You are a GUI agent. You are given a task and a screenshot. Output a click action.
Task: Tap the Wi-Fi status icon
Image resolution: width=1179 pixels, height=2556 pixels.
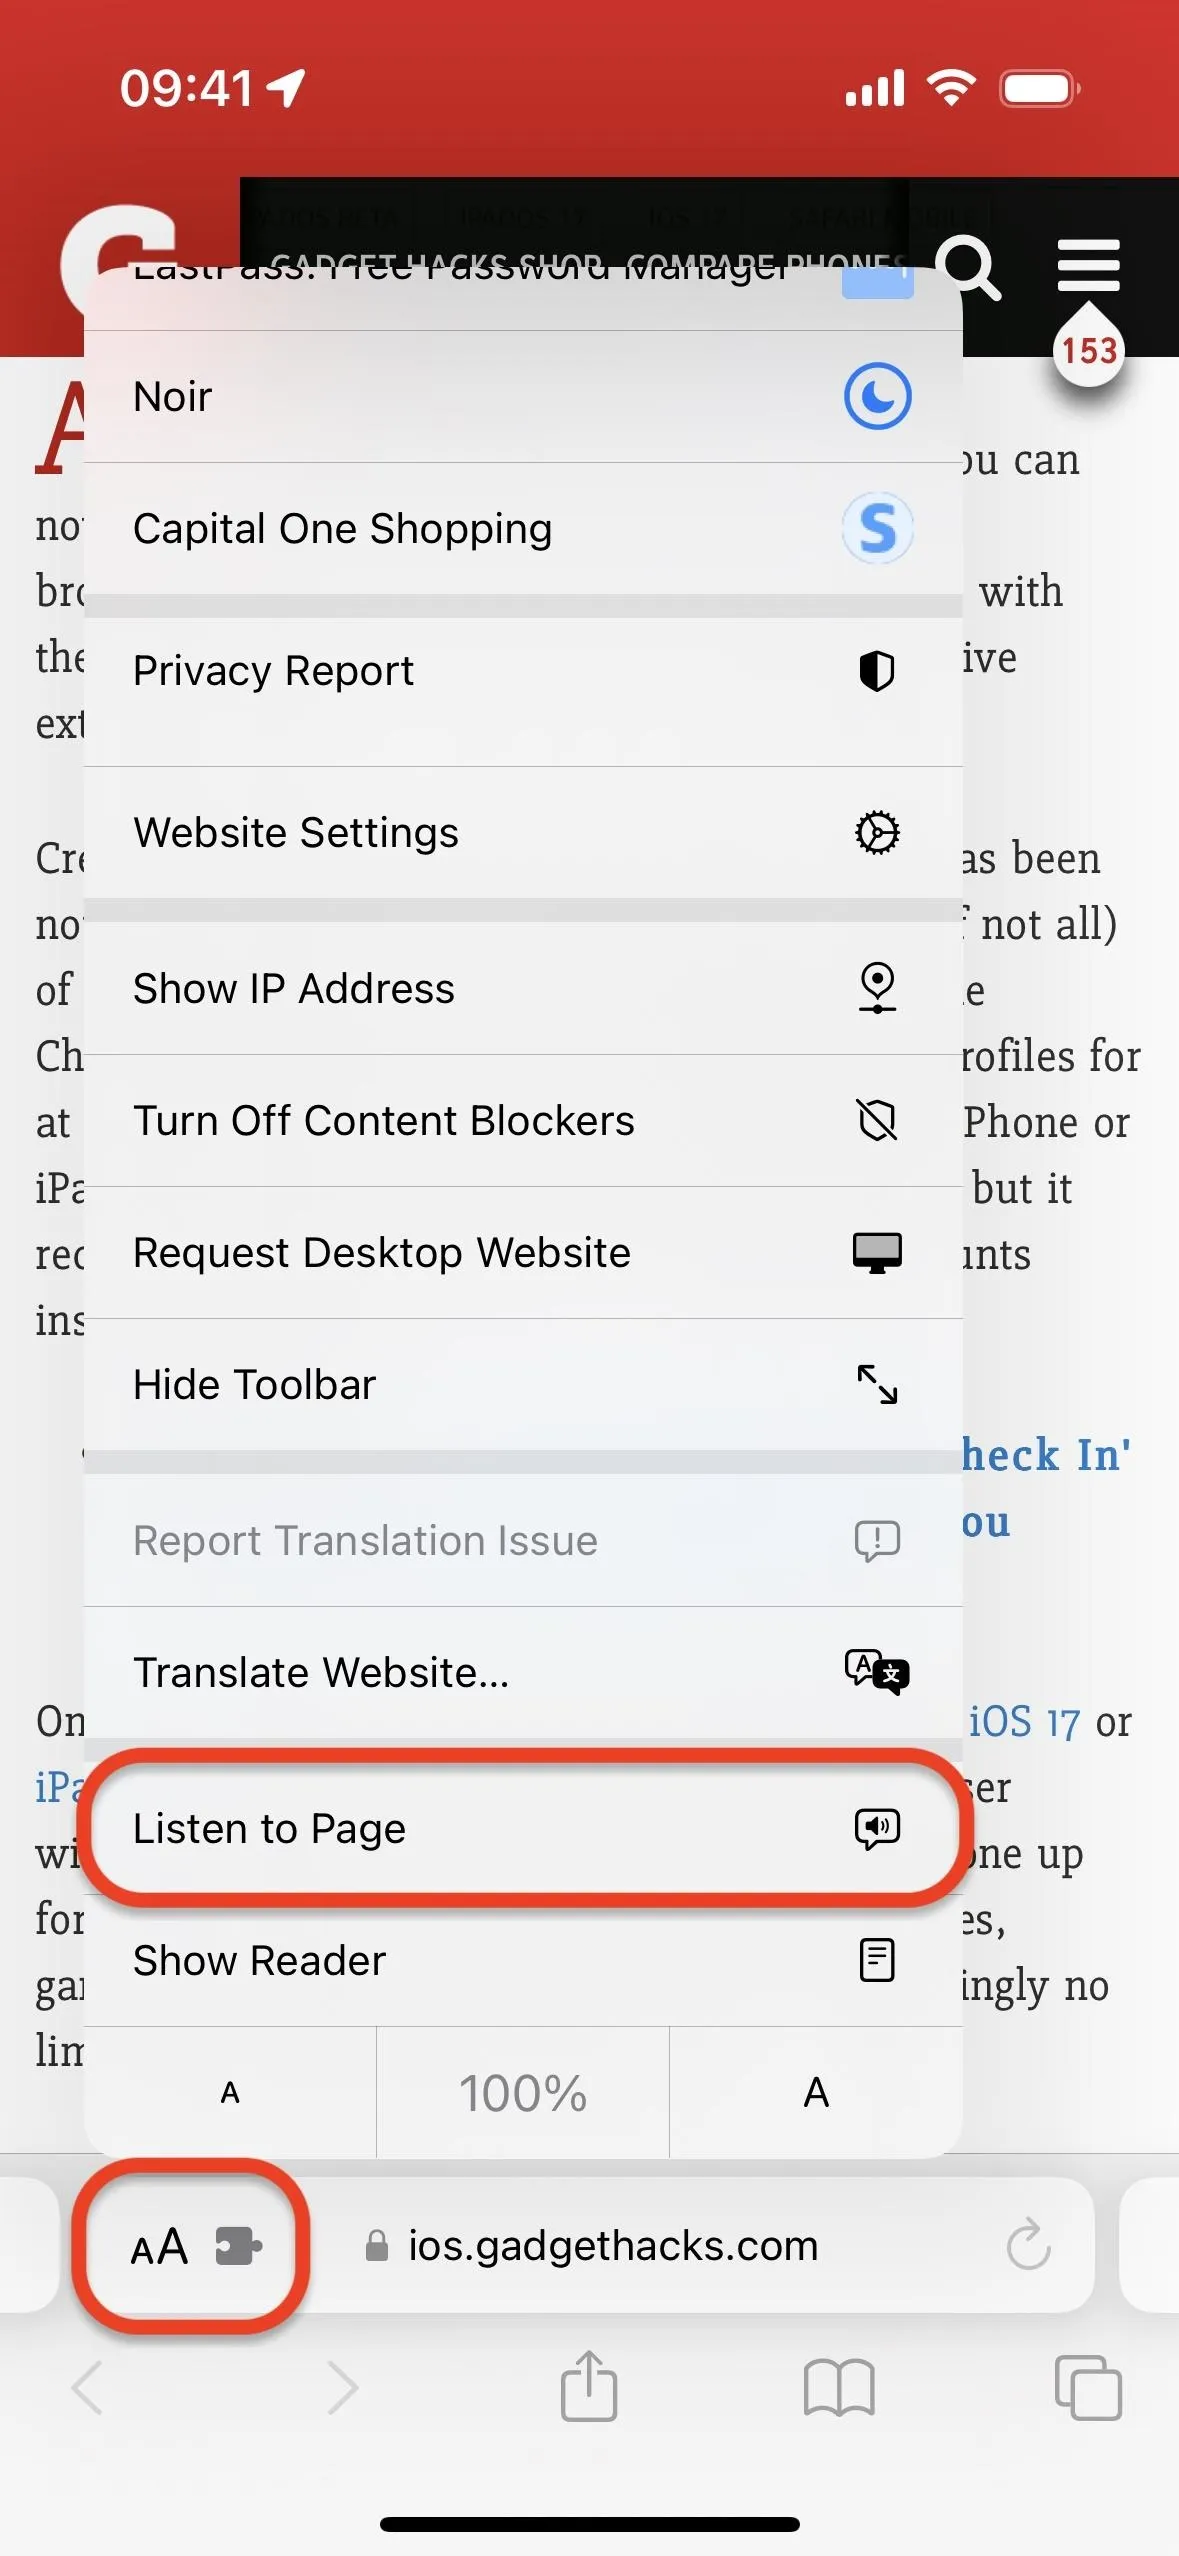coord(951,88)
